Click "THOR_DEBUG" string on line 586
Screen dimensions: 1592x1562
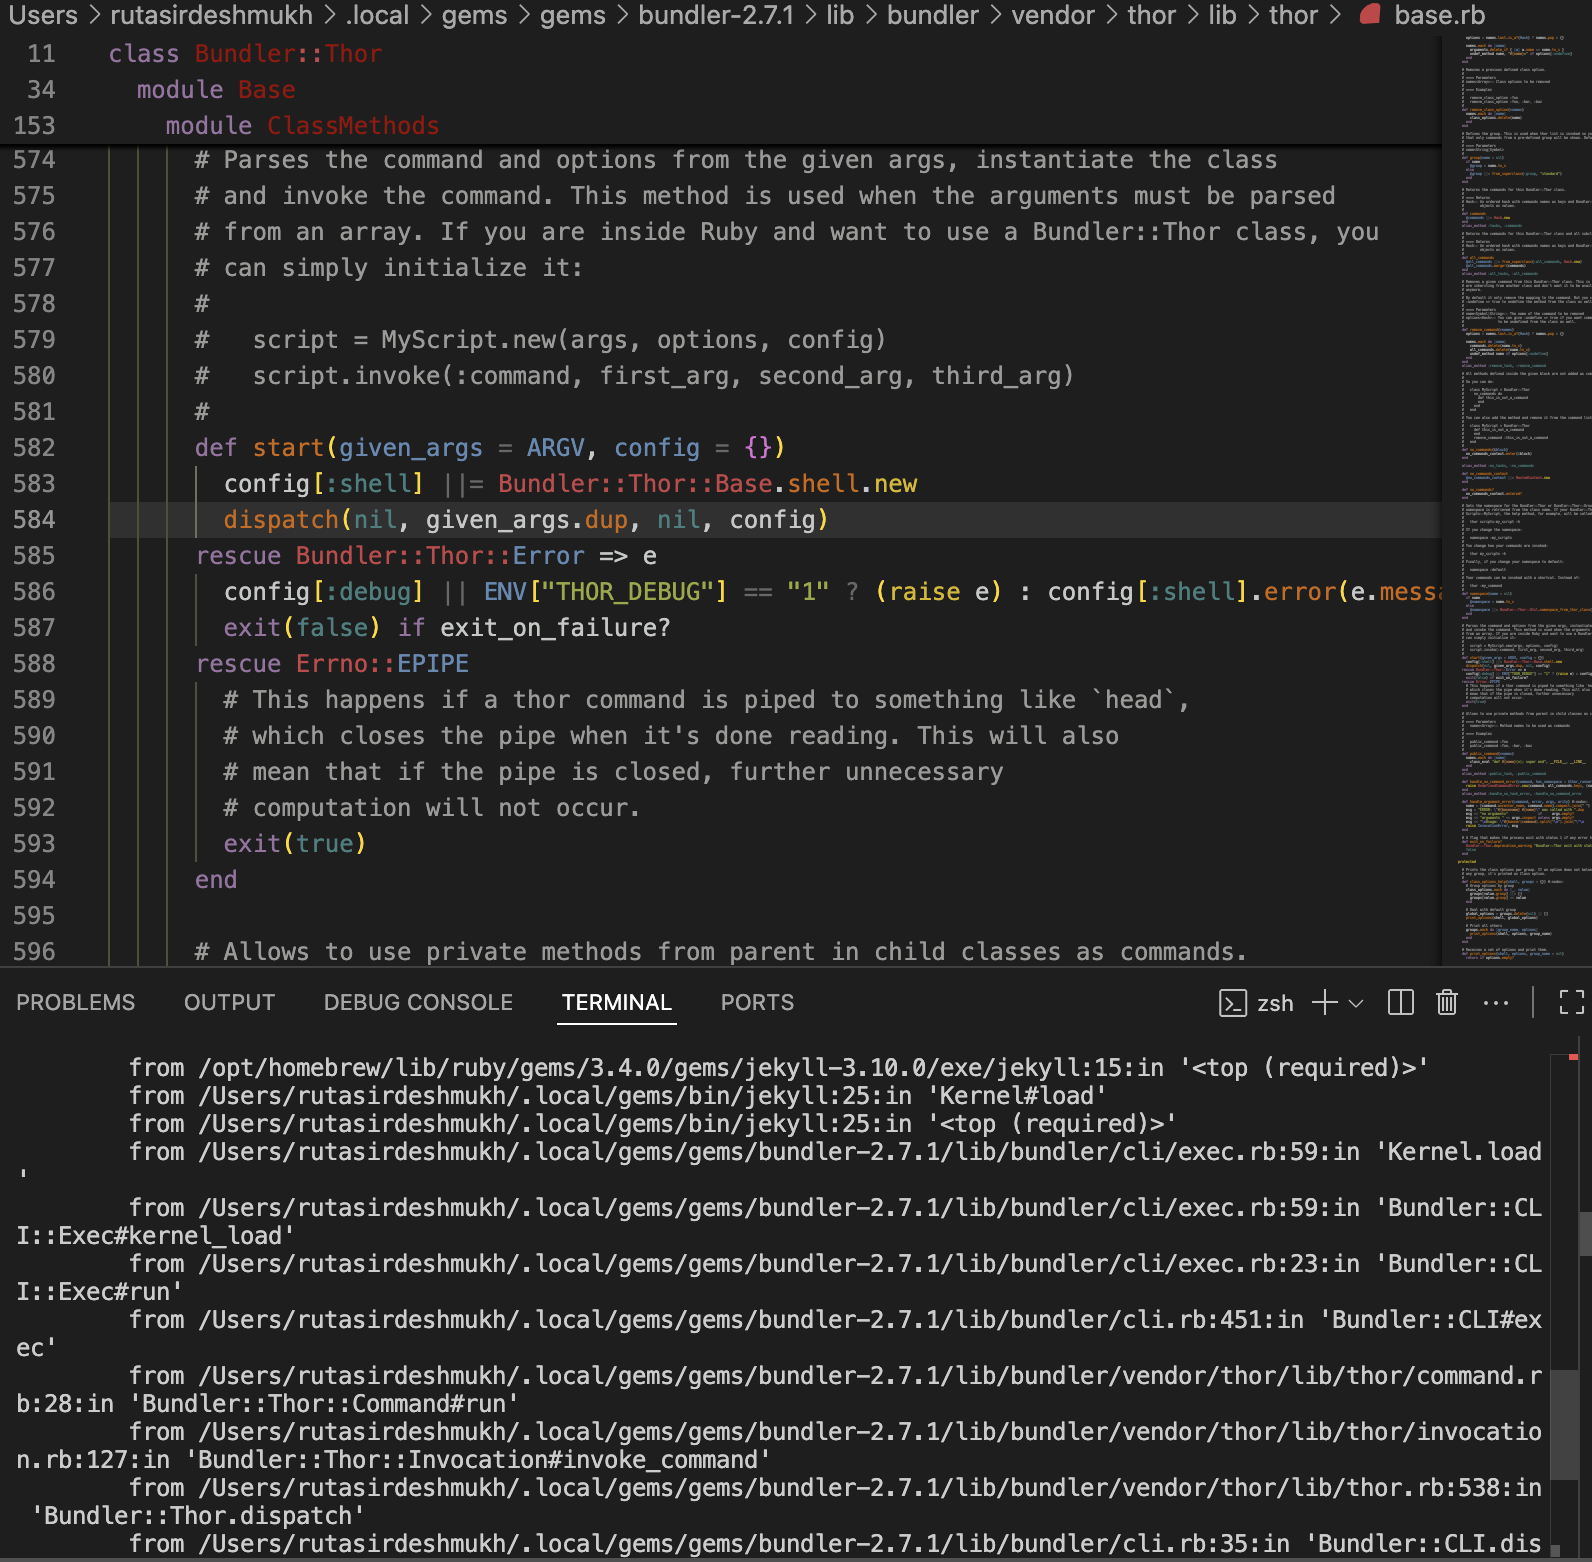633,592
